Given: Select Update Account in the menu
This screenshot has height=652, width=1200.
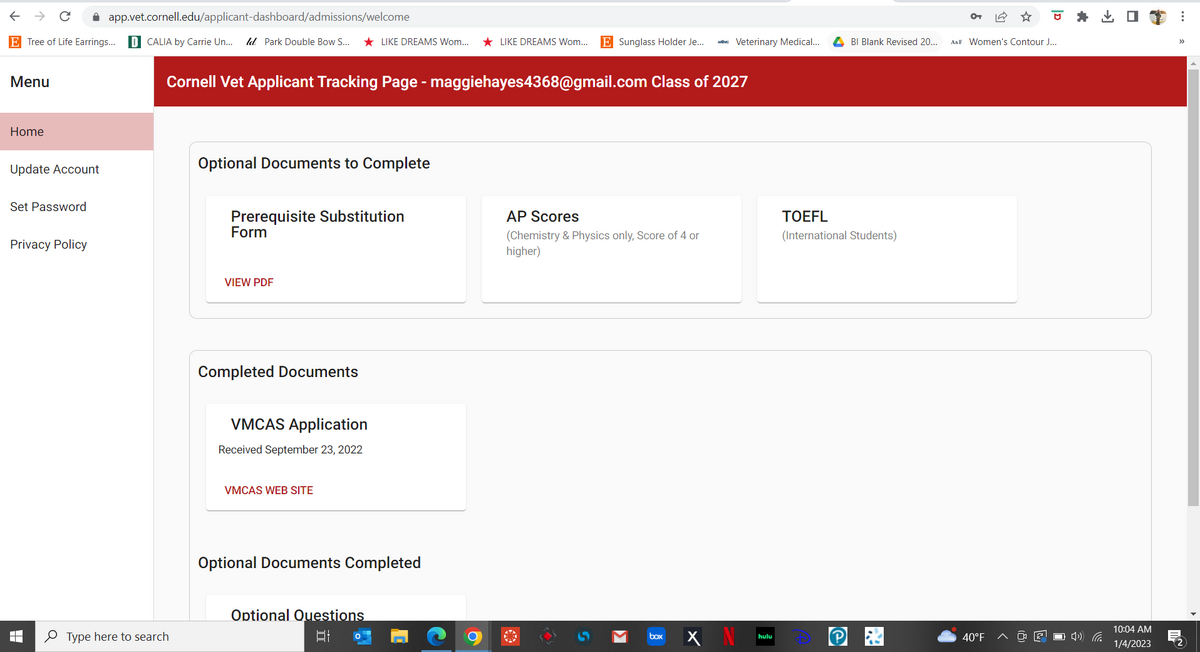Looking at the screenshot, I should 55,169.
